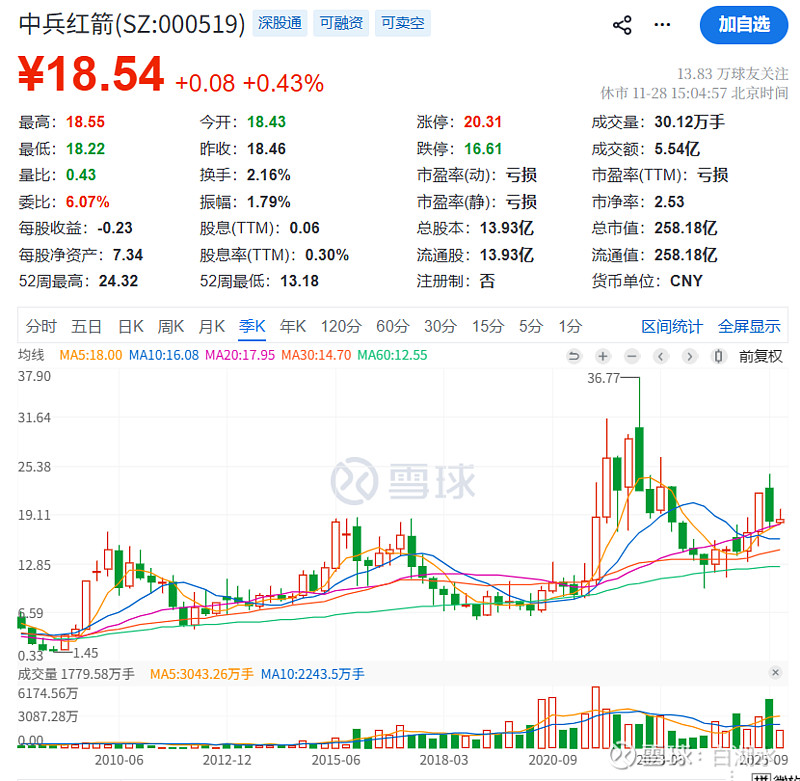Switch to 五日 chart tab
This screenshot has height=781, width=800.
coord(86,326)
